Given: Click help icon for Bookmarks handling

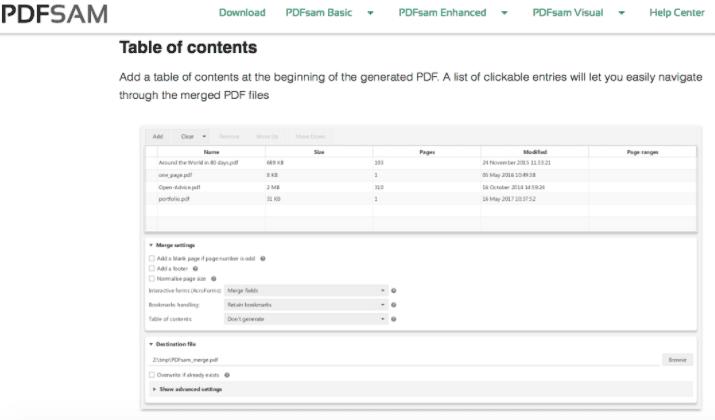Looking at the screenshot, I should [394, 304].
